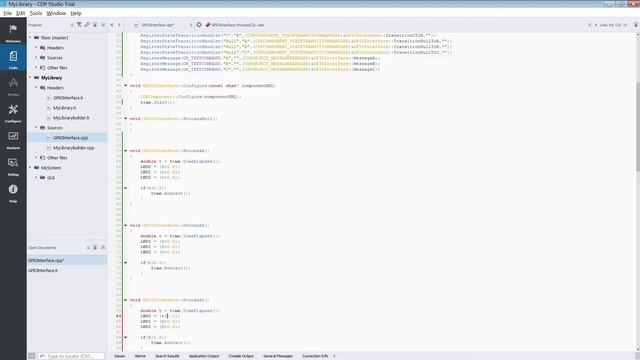640x360 pixels.
Task: Show the Alarms output pane
Action: pyautogui.click(x=140, y=356)
